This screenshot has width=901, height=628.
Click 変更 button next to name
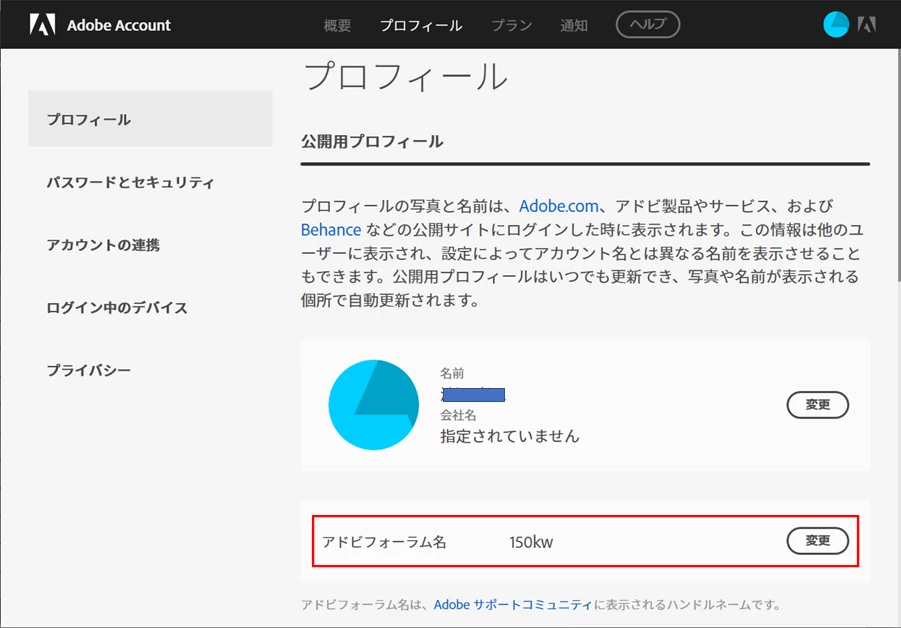click(x=817, y=404)
